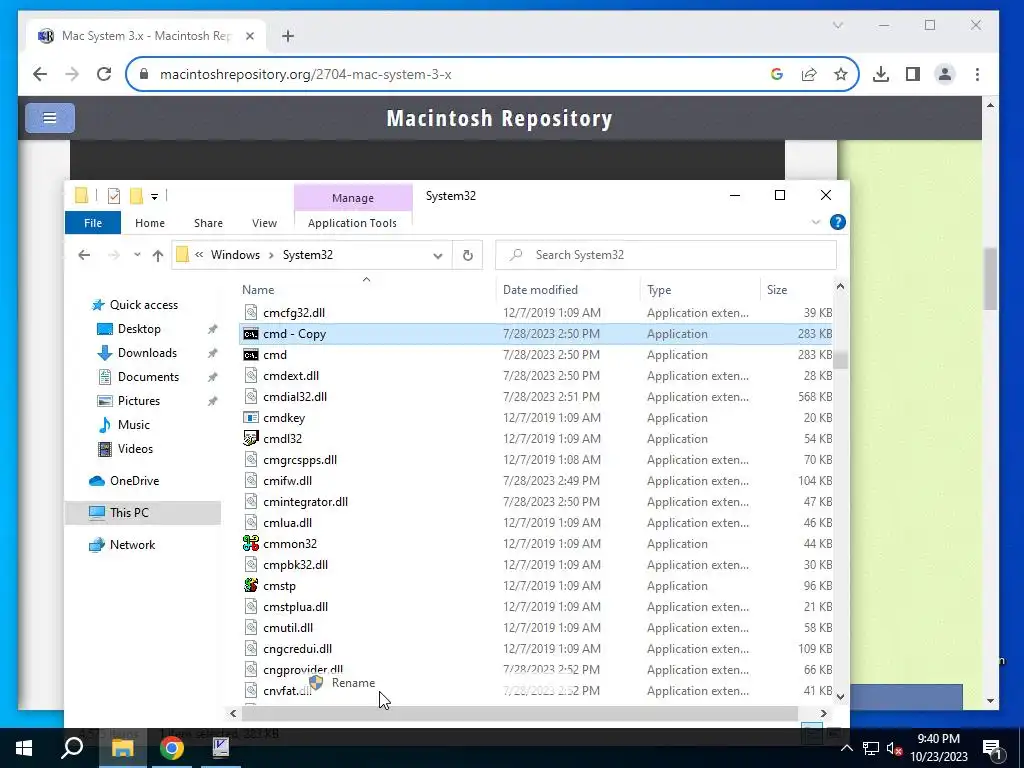Image resolution: width=1024 pixels, height=768 pixels.
Task: Open Pictures in the navigation pane
Action: pyautogui.click(x=138, y=401)
